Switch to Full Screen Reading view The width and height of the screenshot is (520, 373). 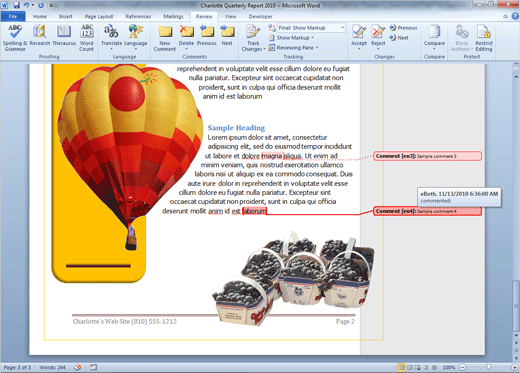coord(410,367)
